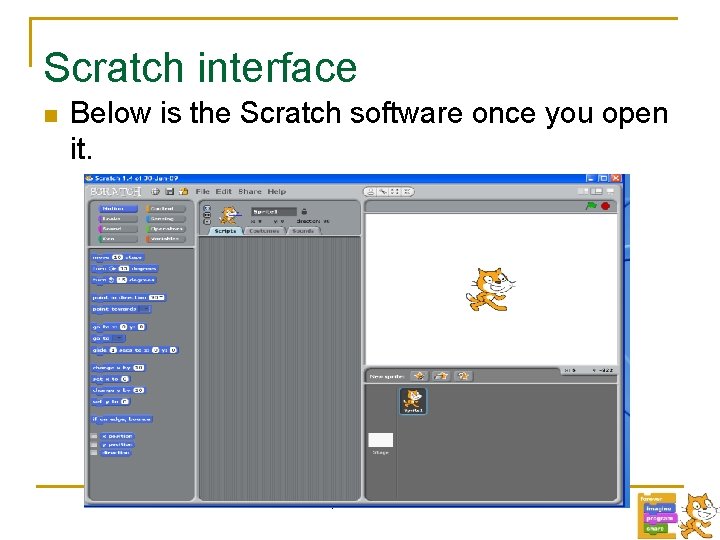Click the turn counterclockwise 15 degrees block
720x540 pixels.
(x=124, y=280)
